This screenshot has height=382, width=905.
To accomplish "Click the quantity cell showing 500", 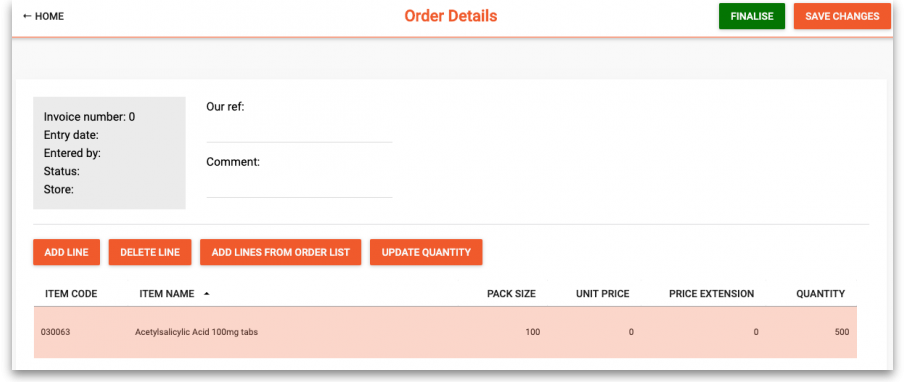I will tap(842, 332).
